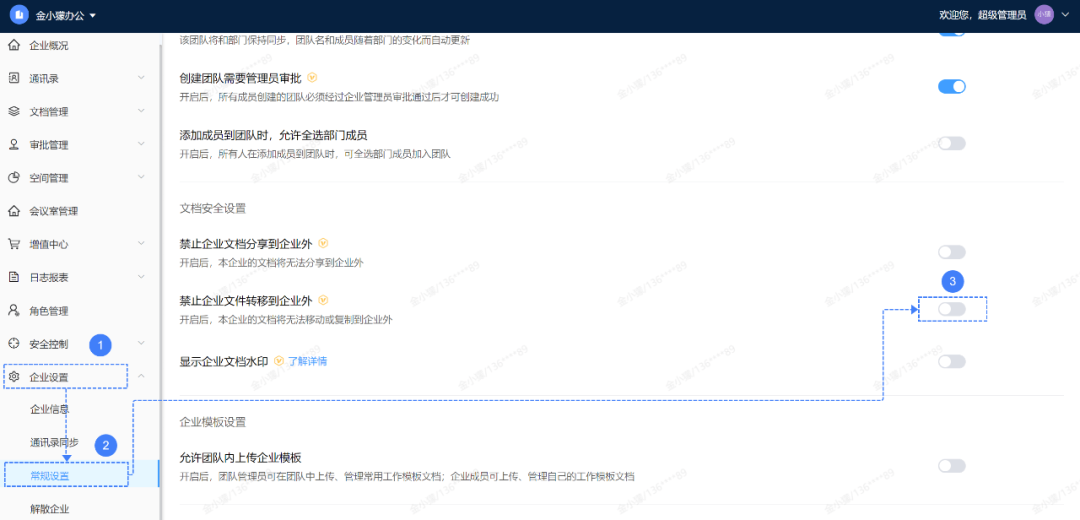Disable 创建团队需要管理员审批 switch
Image resolution: width=1080 pixels, height=520 pixels.
pyautogui.click(x=952, y=86)
